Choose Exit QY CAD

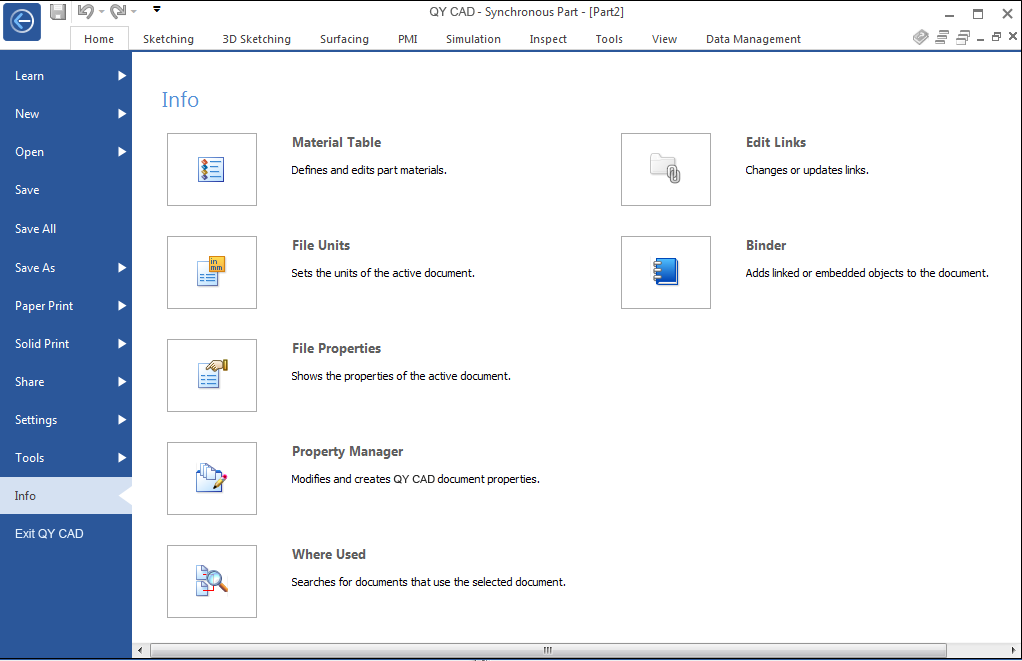49,534
